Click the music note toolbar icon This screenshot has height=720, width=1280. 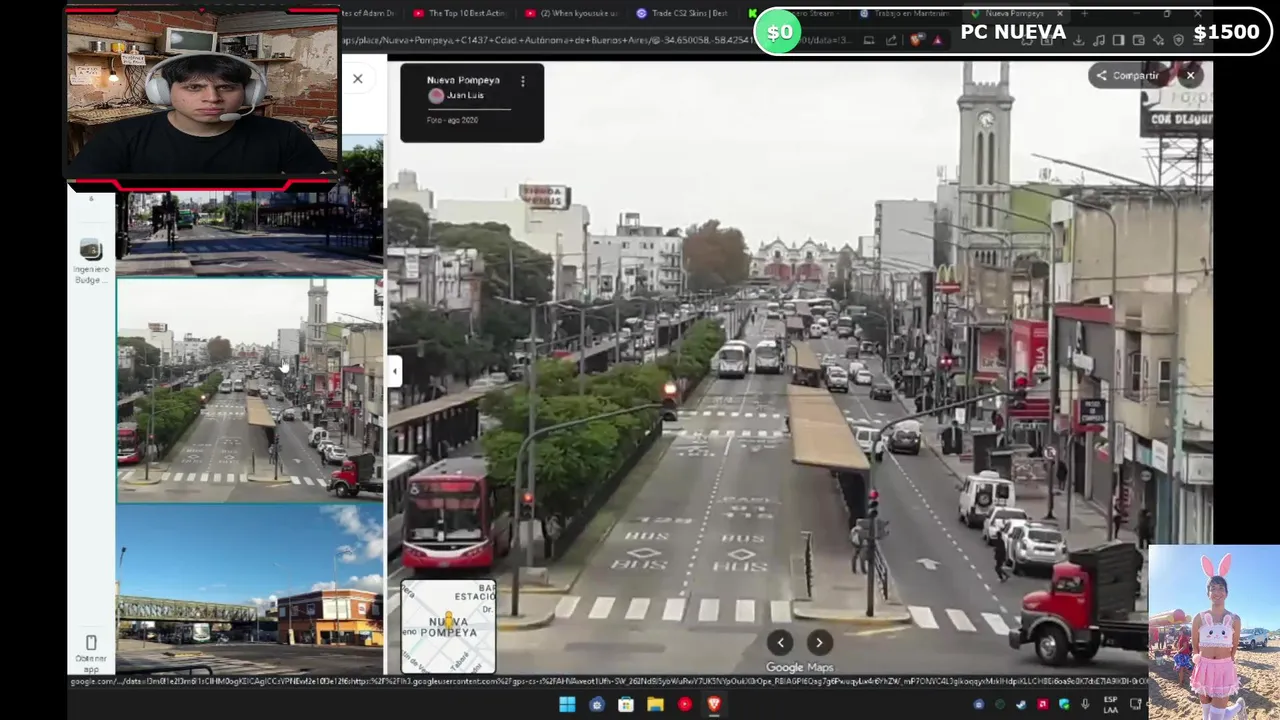[x=1099, y=40]
